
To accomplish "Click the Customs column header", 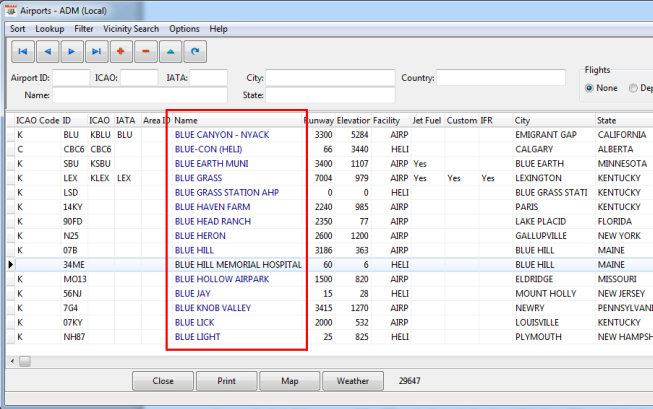I will pos(461,120).
